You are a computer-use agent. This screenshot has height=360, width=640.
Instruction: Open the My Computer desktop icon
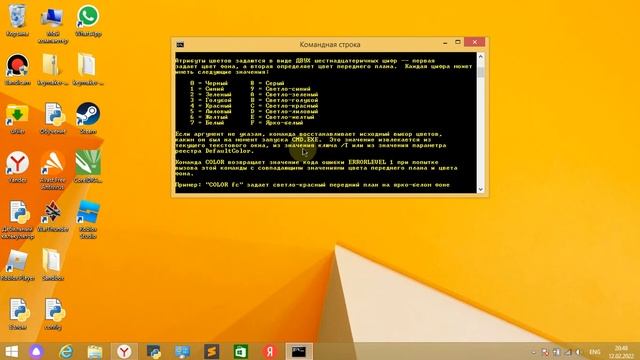click(x=52, y=24)
